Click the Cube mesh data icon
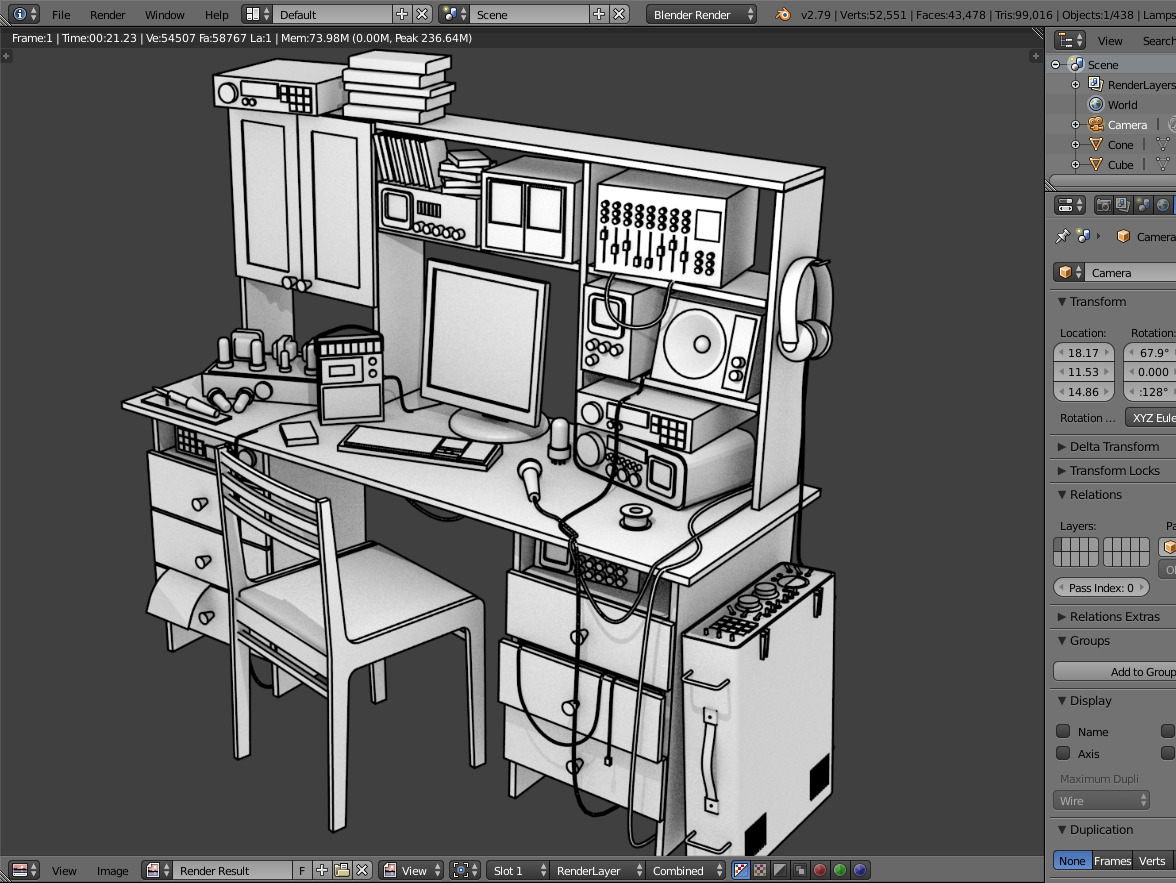This screenshot has width=1176, height=883. coord(1162,164)
